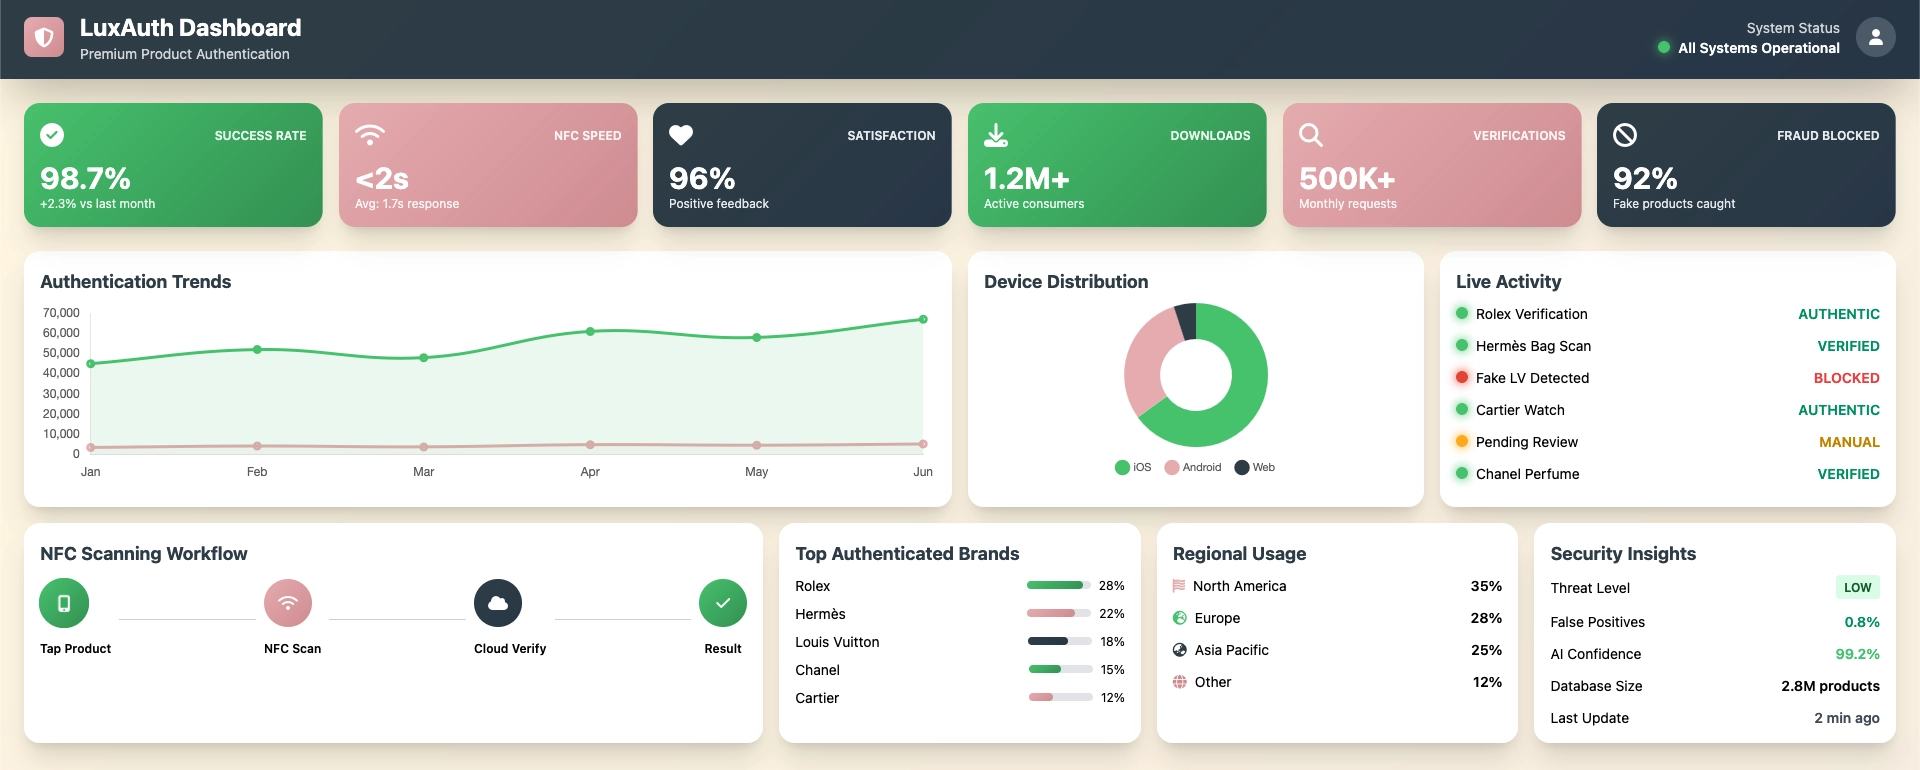1920x770 pixels.
Task: Click the Tap Product phone icon
Action: [64, 603]
